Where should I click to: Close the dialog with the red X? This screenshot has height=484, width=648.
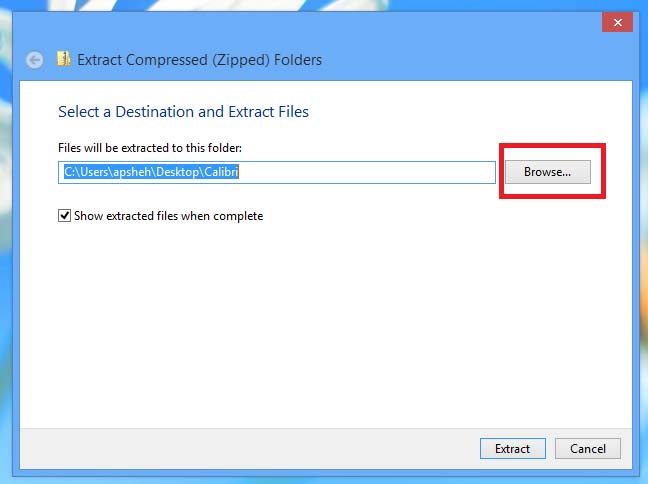[617, 22]
